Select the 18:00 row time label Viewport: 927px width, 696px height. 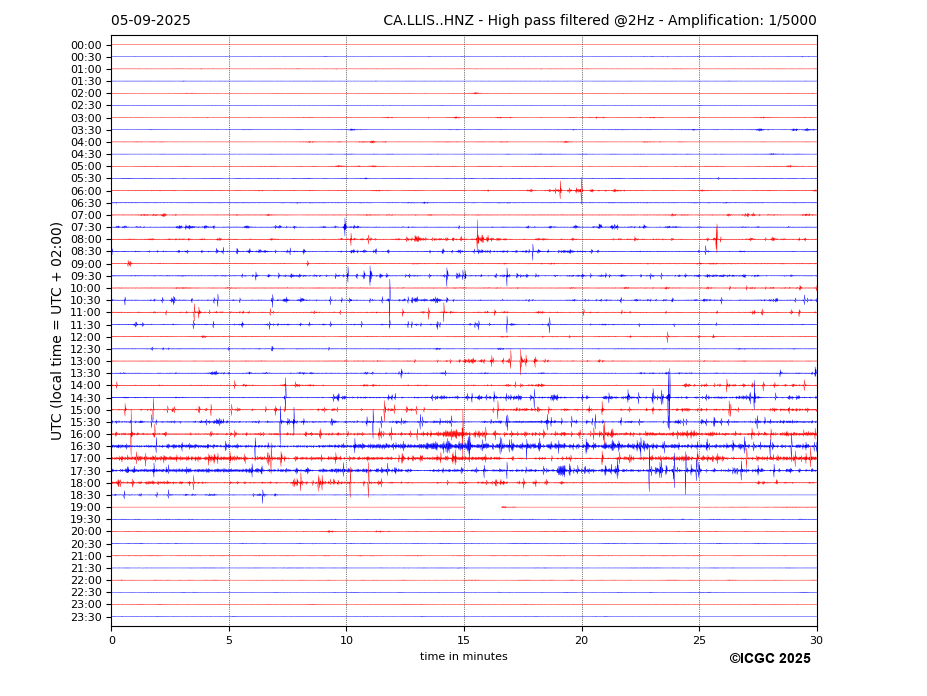[86, 484]
